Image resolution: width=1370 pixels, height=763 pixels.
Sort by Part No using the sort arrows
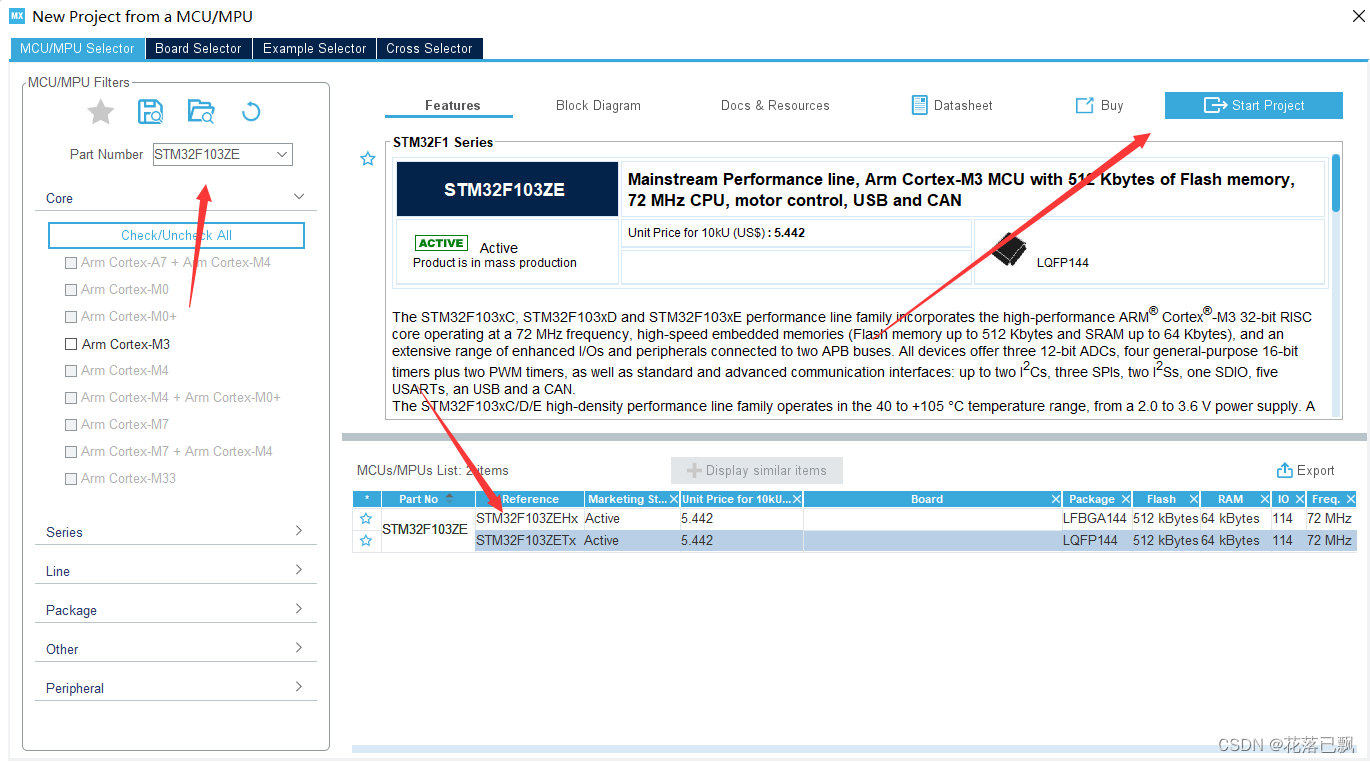449,499
